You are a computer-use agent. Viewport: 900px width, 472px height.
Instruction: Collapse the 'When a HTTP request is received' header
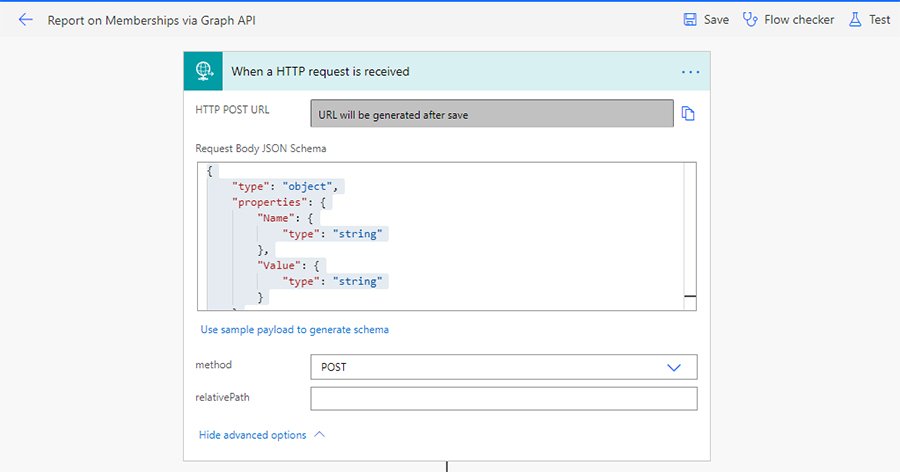tap(440, 72)
